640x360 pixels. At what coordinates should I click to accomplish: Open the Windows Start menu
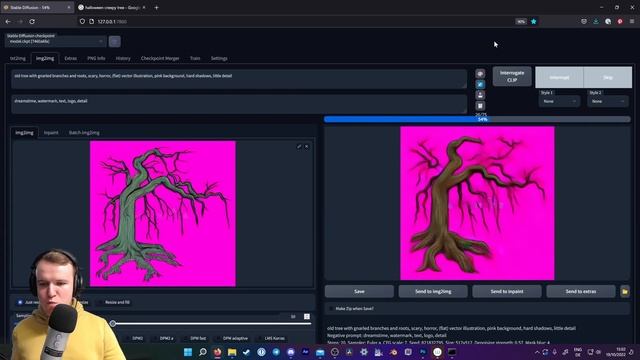188,352
